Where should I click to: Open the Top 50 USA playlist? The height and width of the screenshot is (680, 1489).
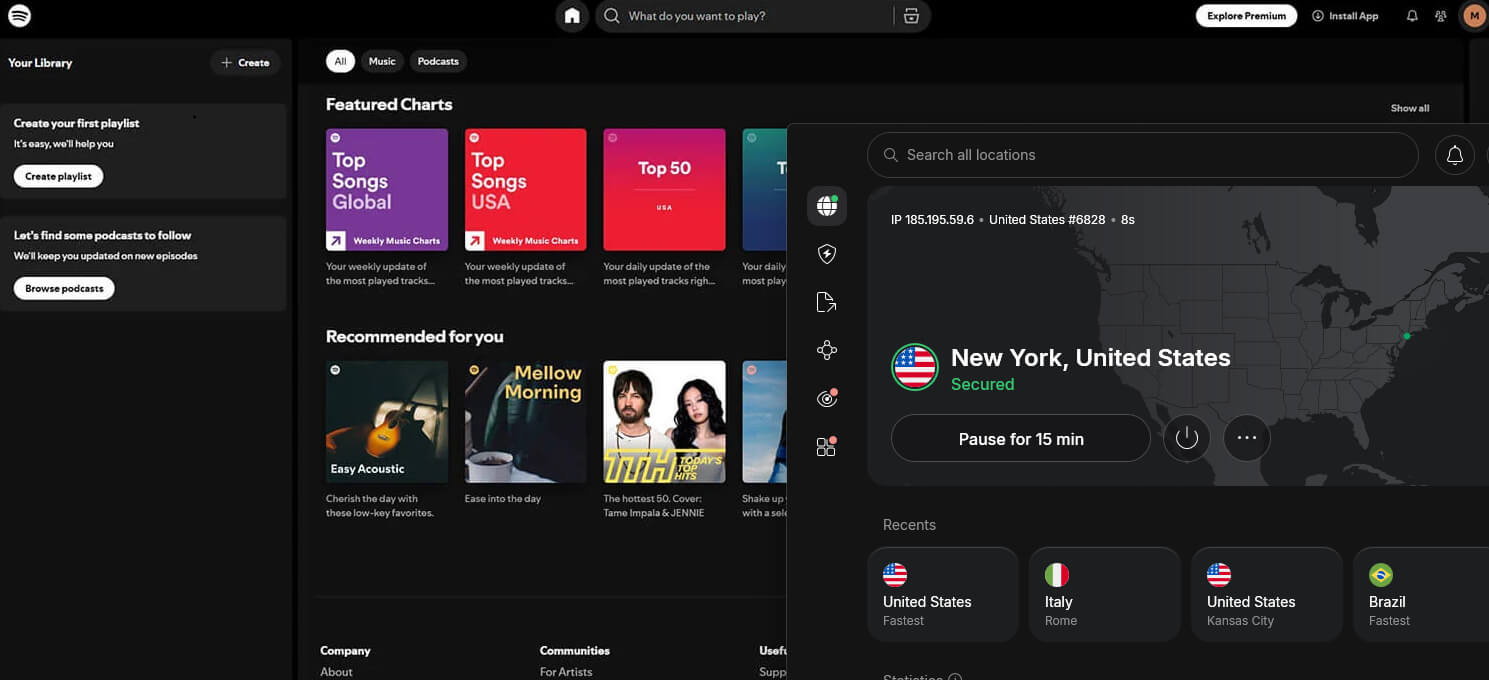pos(664,189)
